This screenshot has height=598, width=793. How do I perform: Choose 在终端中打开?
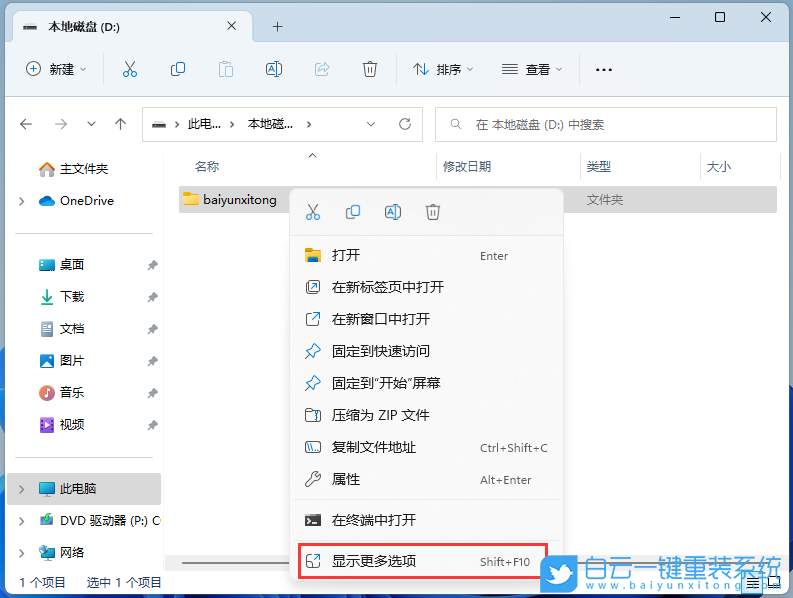[426, 520]
